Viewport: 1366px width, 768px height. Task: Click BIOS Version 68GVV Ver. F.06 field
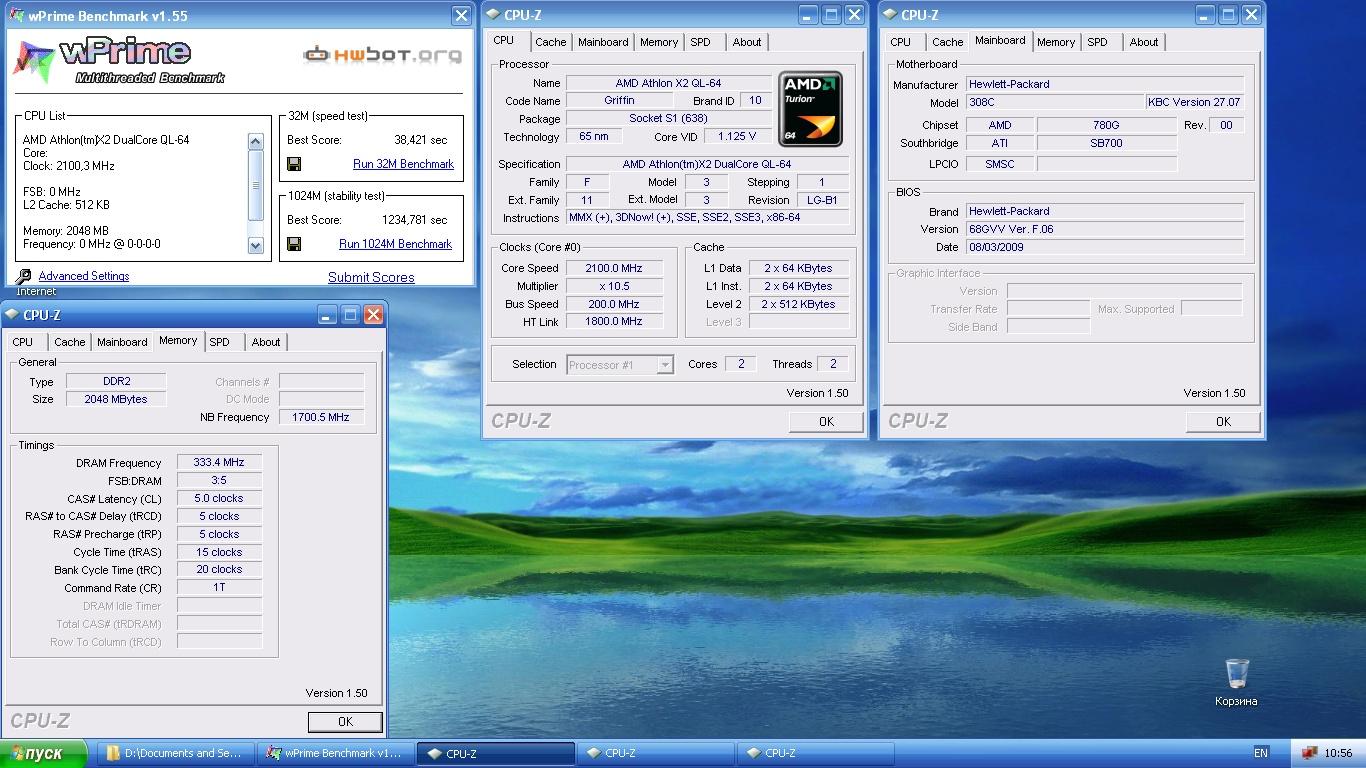pyautogui.click(x=1104, y=229)
